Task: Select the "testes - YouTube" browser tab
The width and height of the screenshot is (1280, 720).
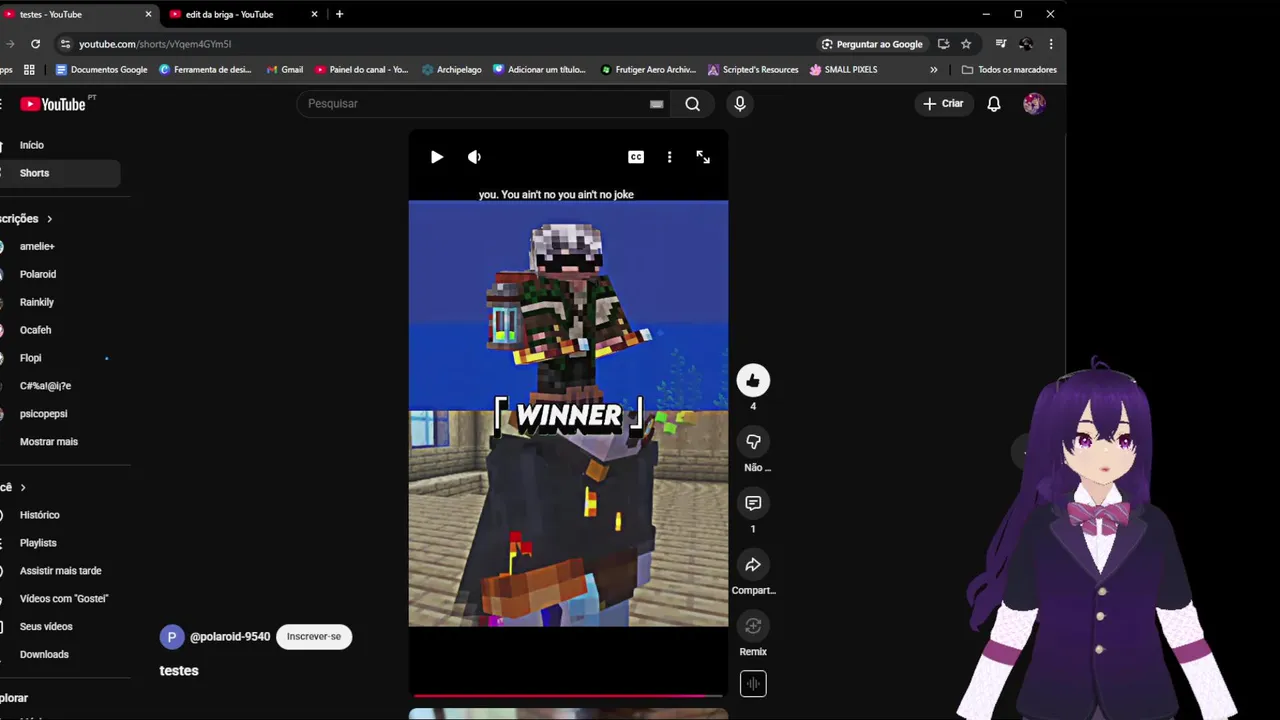Action: point(75,14)
